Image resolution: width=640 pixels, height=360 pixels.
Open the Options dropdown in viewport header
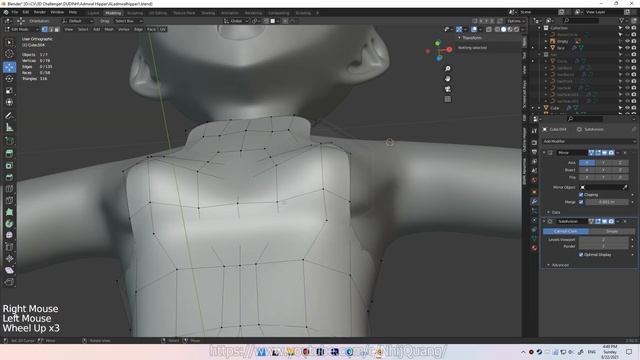516,21
